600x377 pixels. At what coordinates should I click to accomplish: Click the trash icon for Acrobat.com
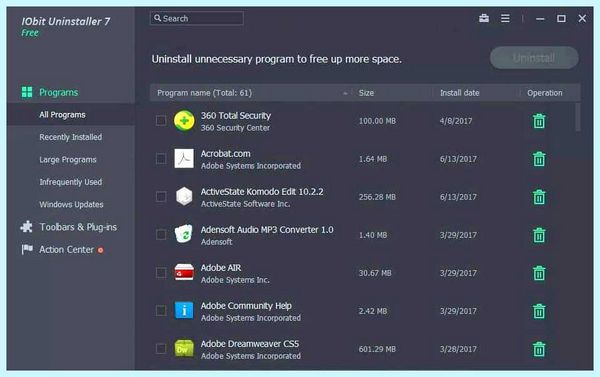[539, 159]
